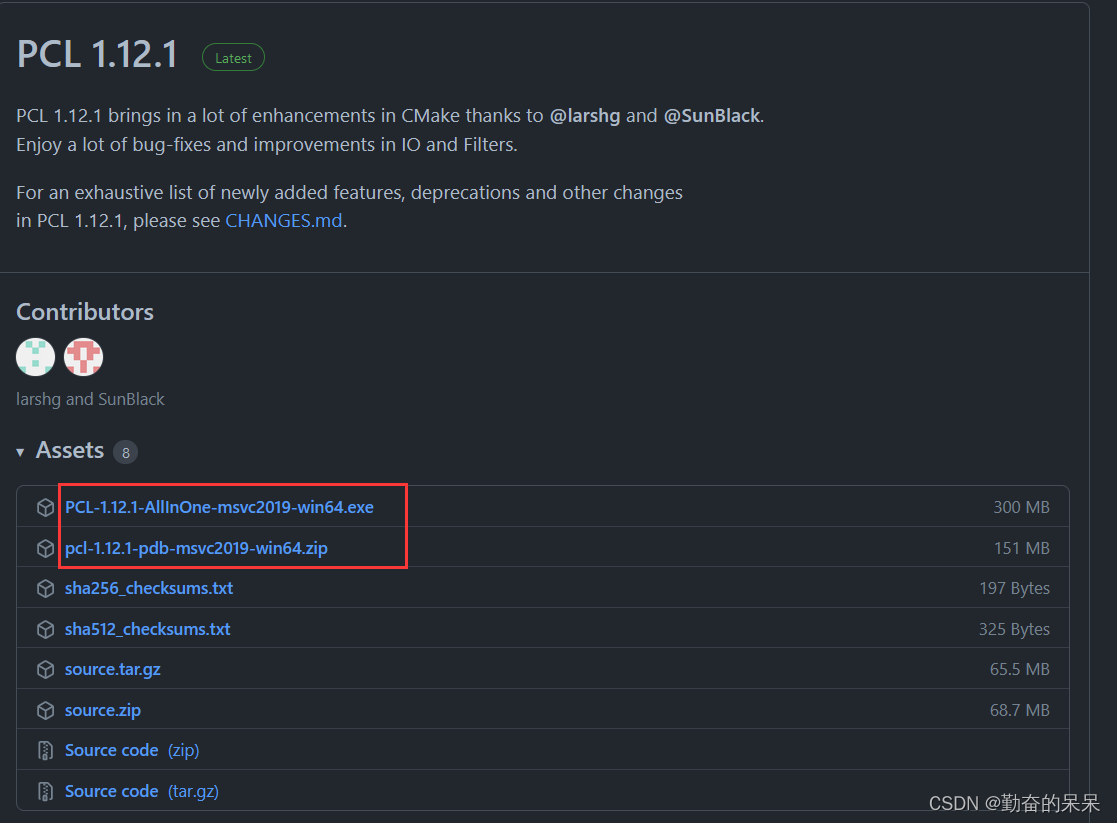
Task: Open larshg contributor avatar
Action: coord(36,357)
